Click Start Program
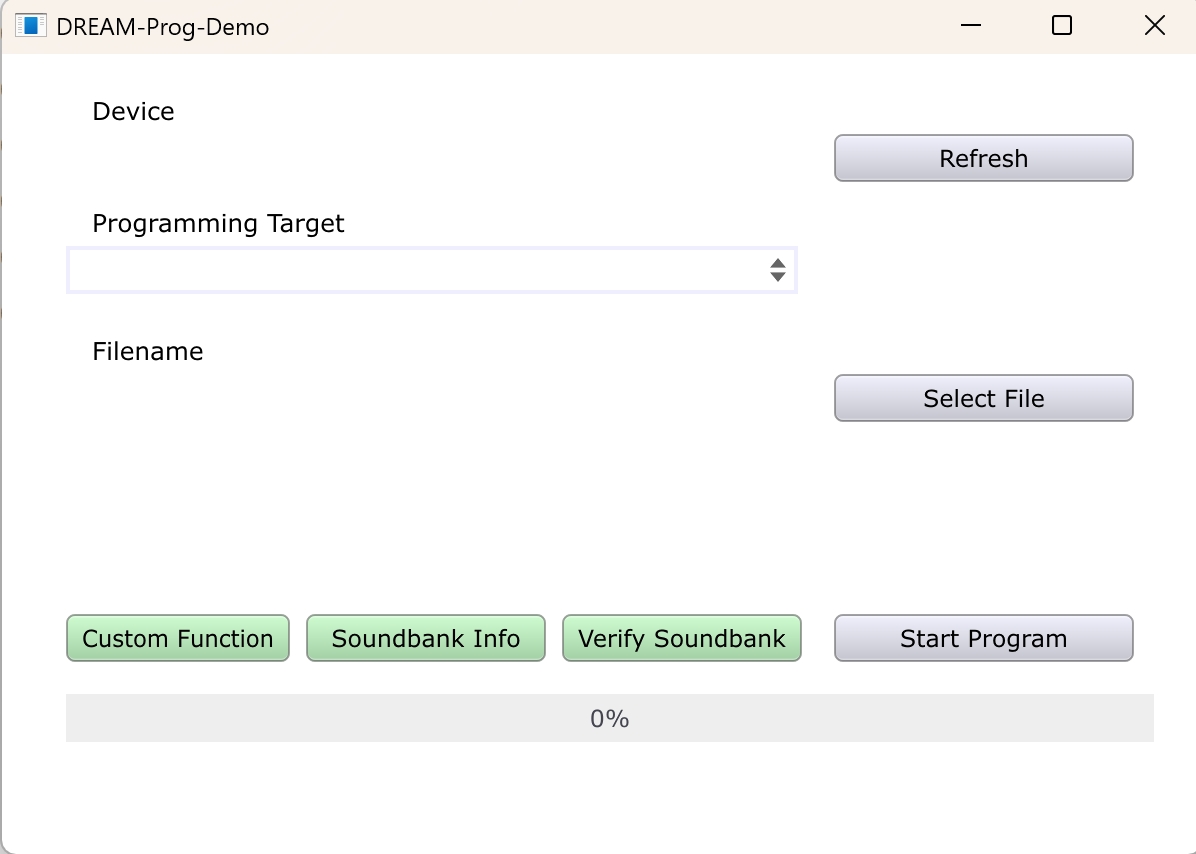Viewport: 1196px width, 854px height. (983, 638)
